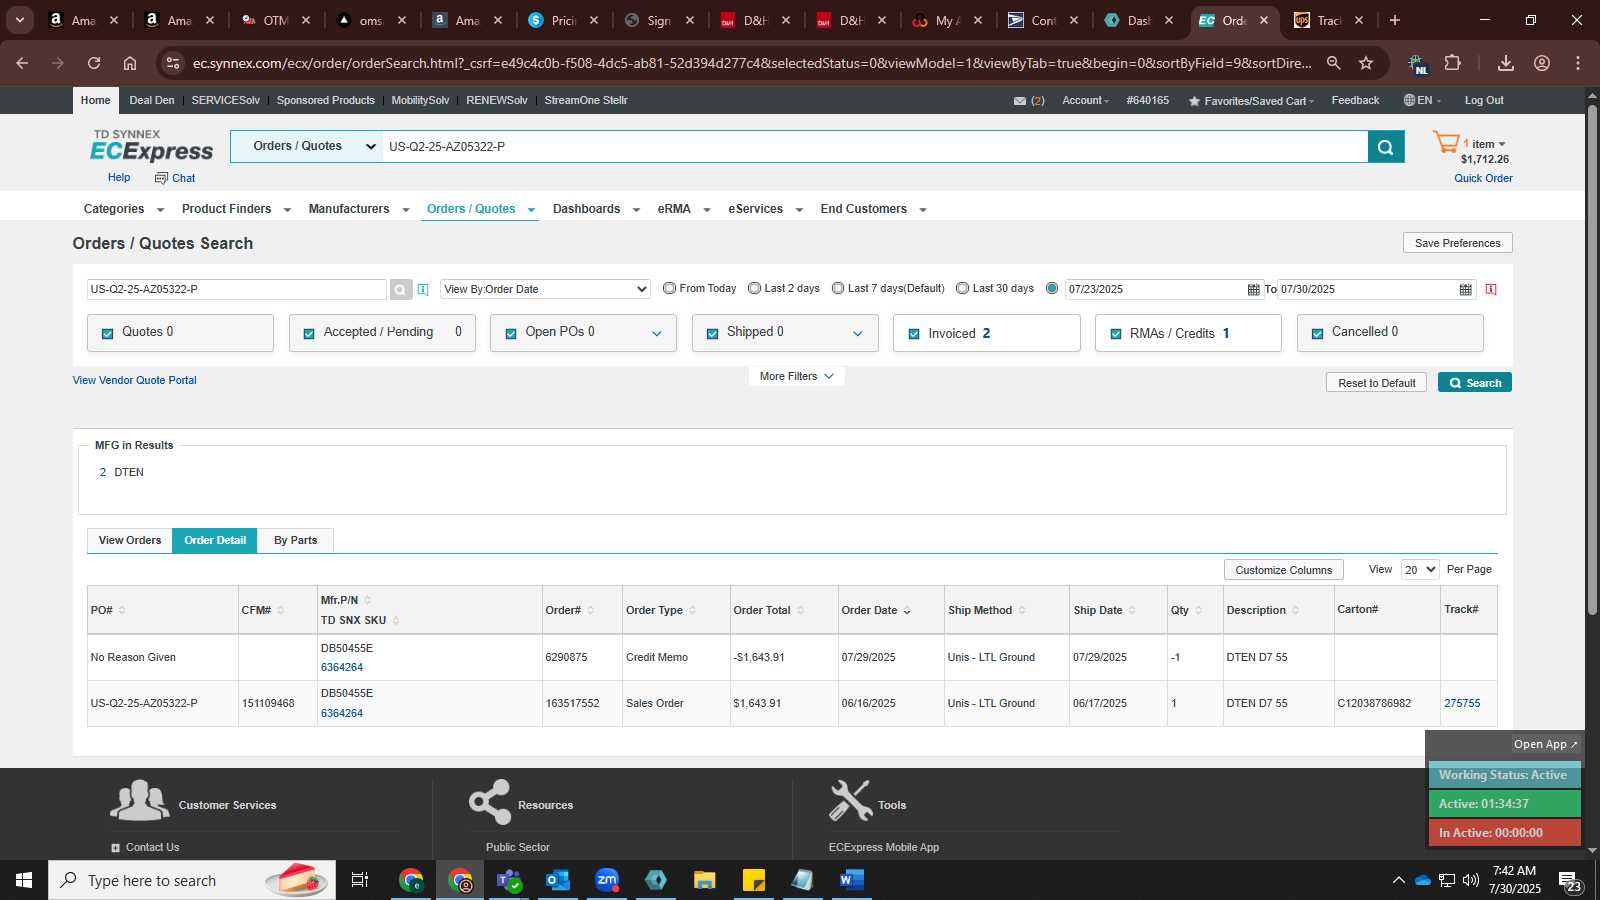This screenshot has height=900, width=1600.
Task: Open the Categories menu
Action: pos(123,209)
